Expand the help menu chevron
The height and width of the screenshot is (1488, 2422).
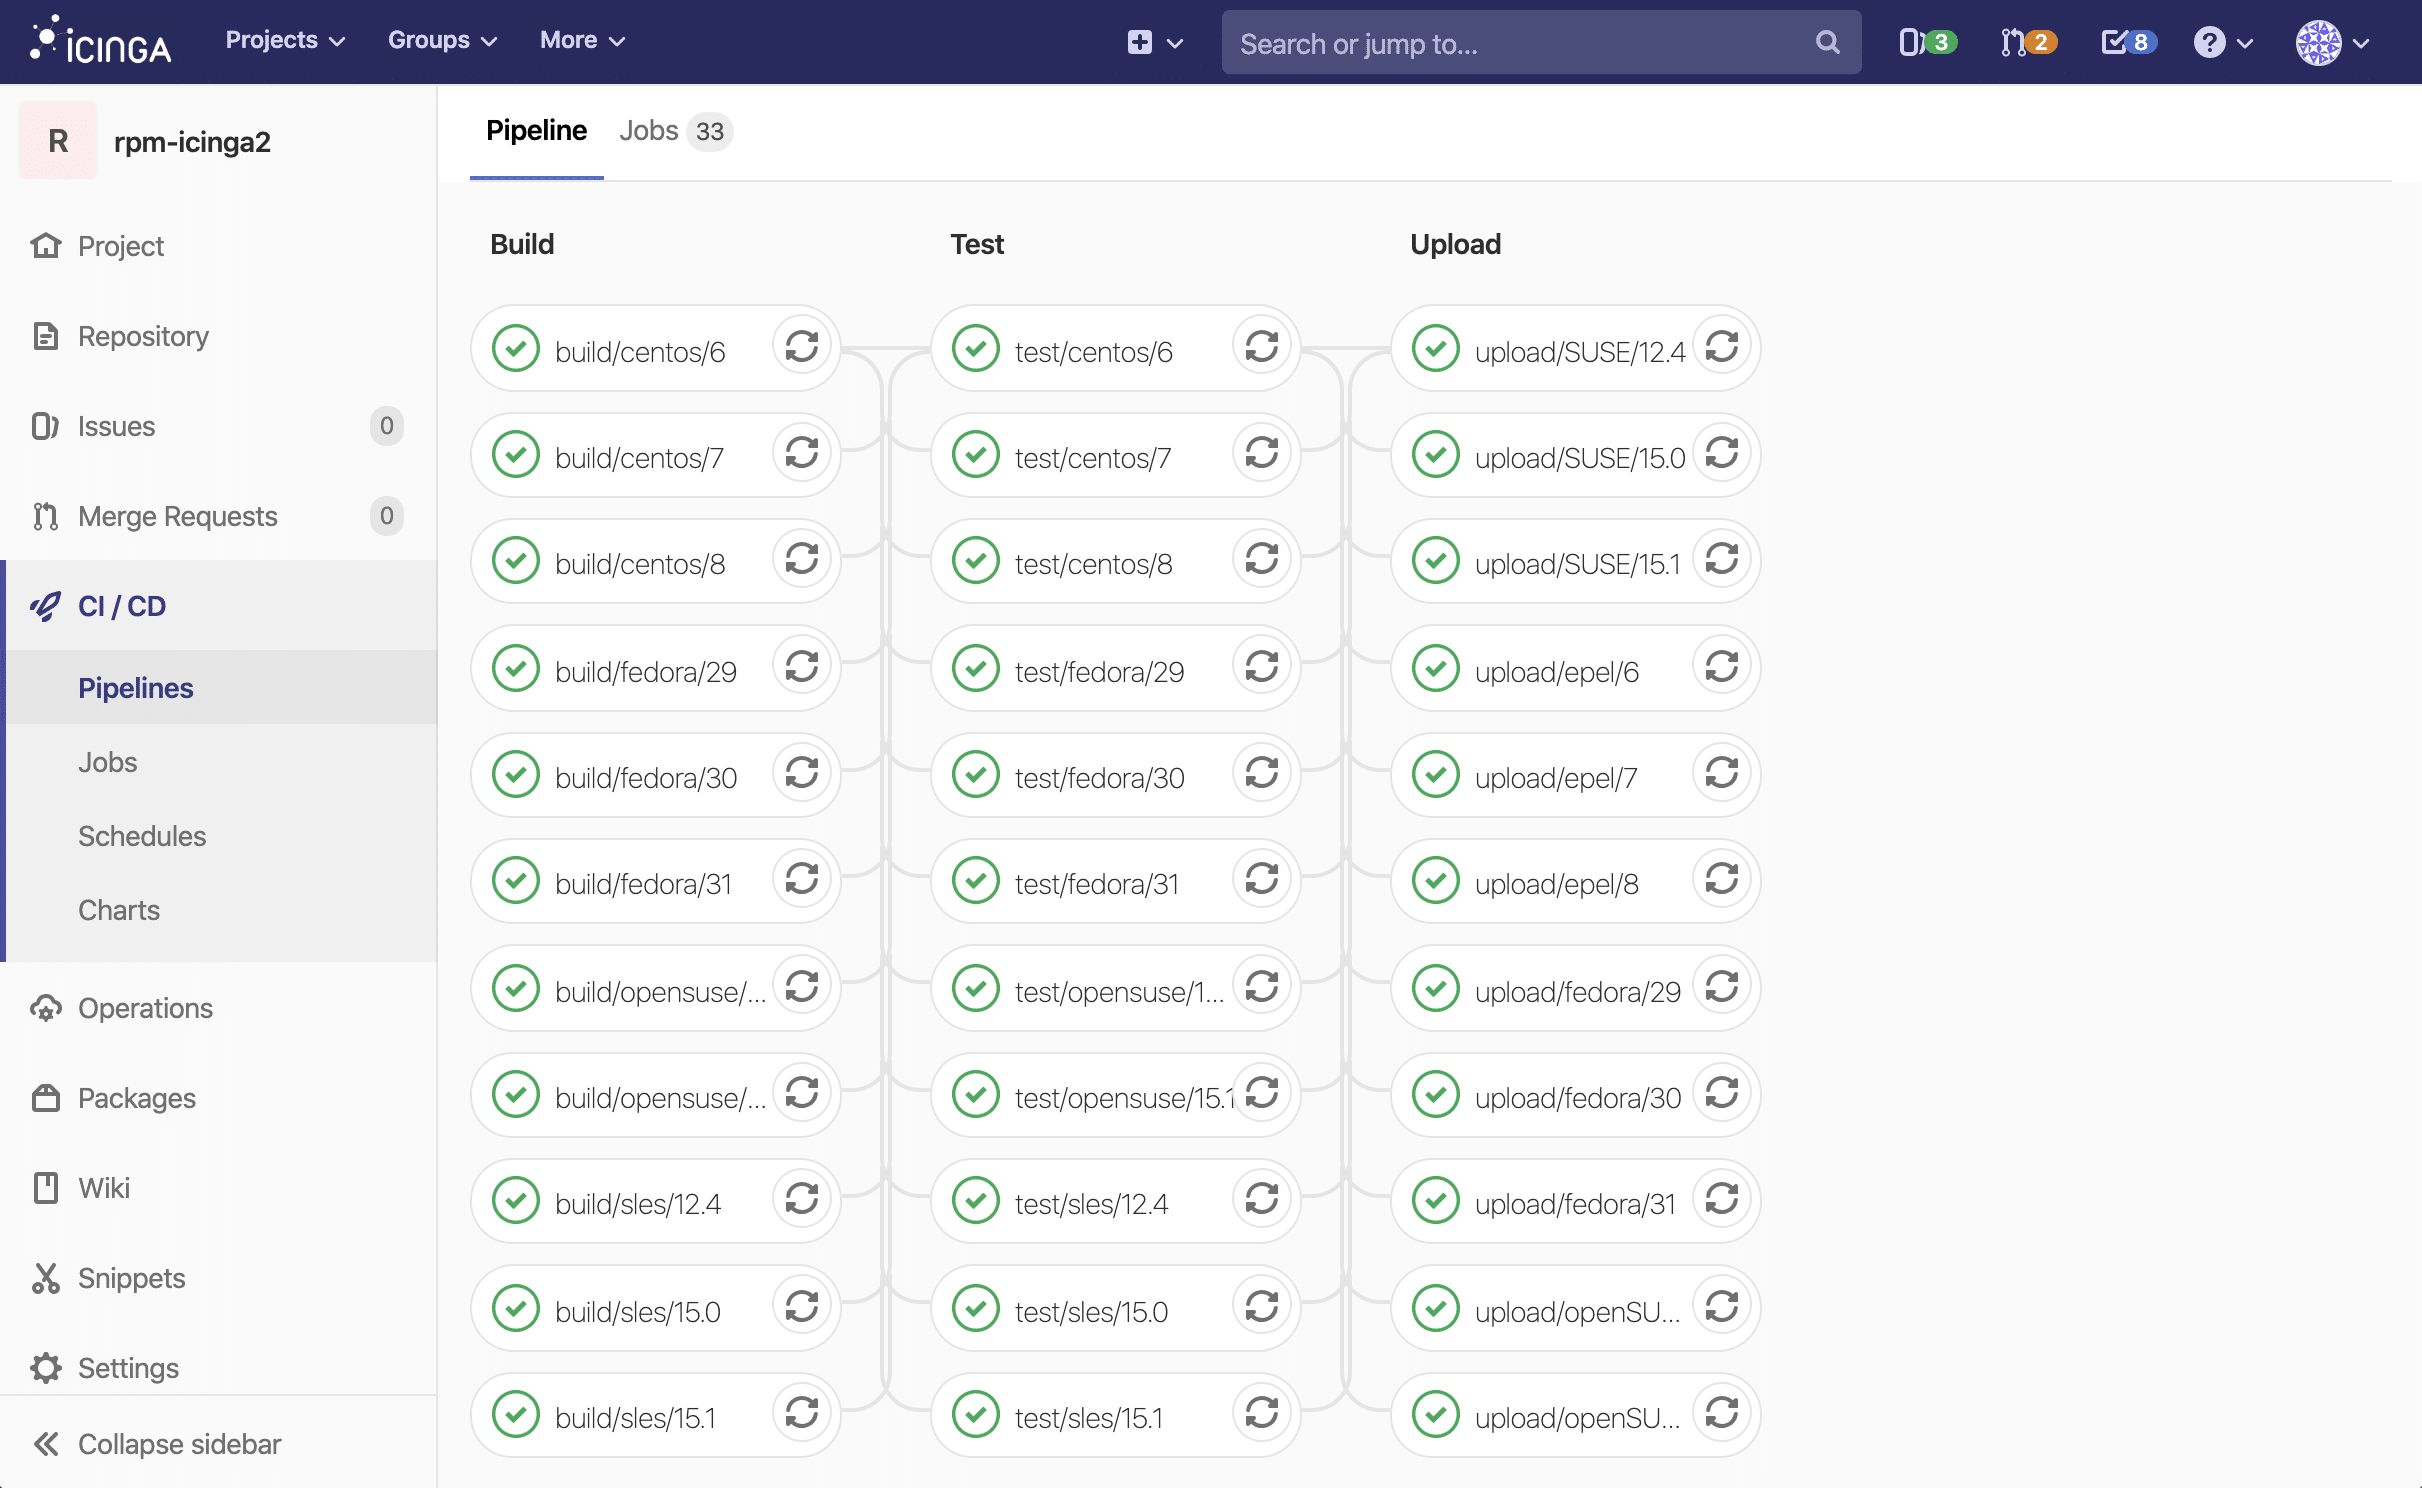coord(2245,43)
